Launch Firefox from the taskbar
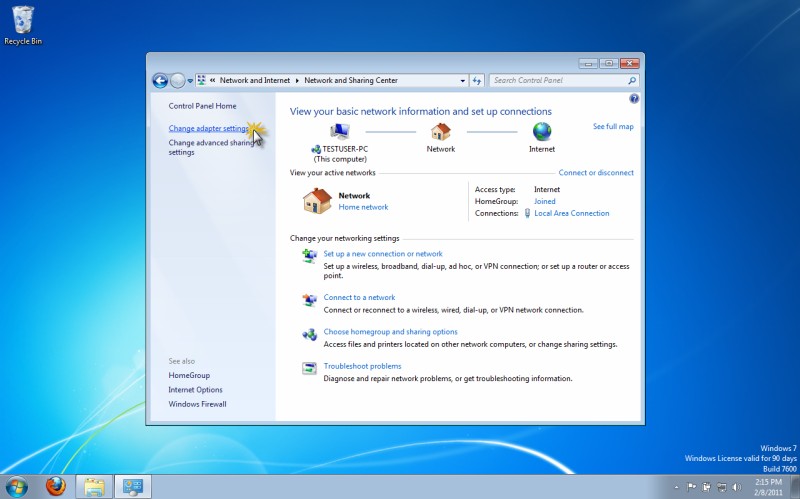This screenshot has height=499, width=800. click(x=56, y=487)
